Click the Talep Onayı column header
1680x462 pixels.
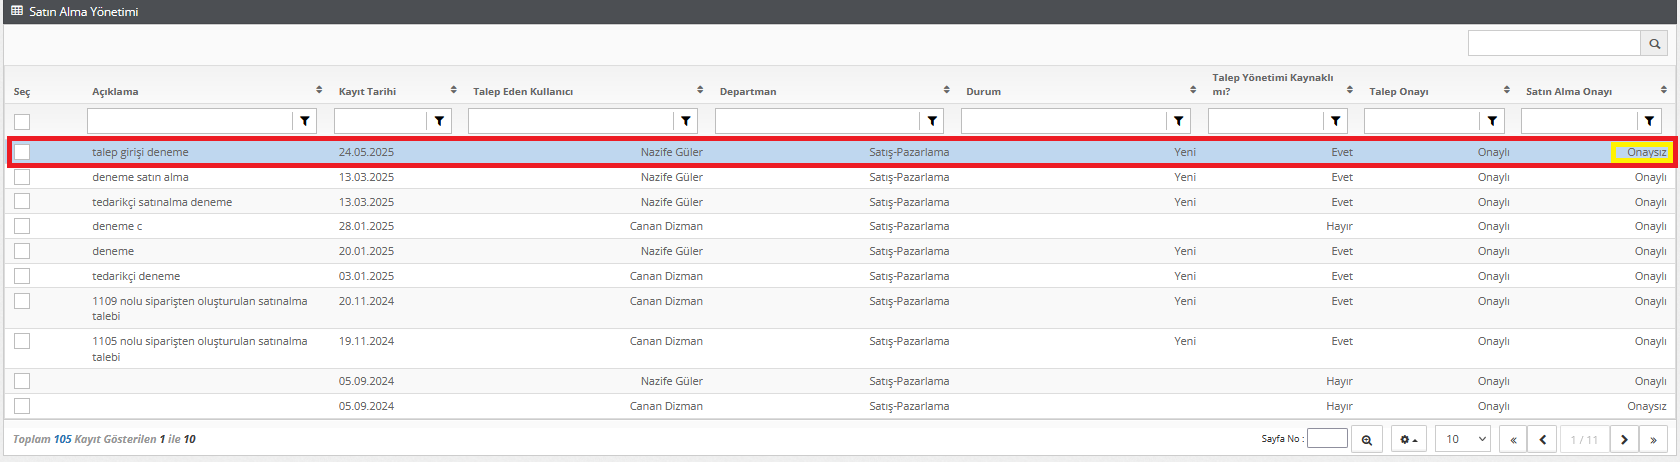tap(1398, 91)
